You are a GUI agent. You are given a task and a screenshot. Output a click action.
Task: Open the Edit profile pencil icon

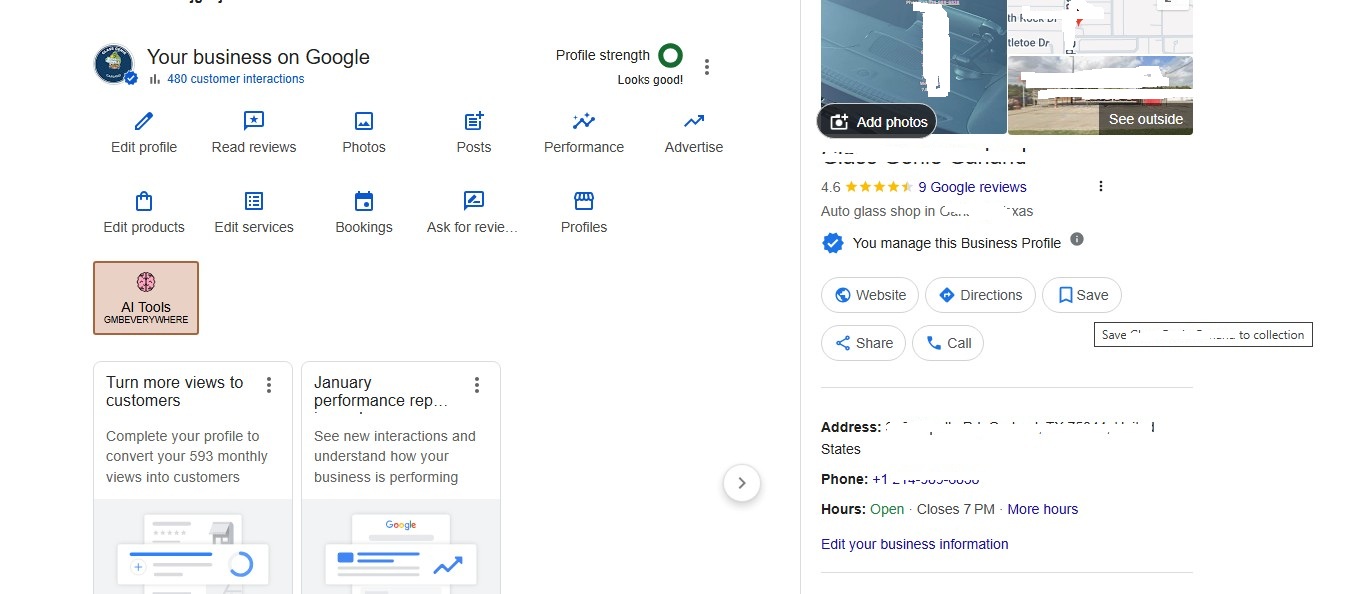pyautogui.click(x=143, y=121)
